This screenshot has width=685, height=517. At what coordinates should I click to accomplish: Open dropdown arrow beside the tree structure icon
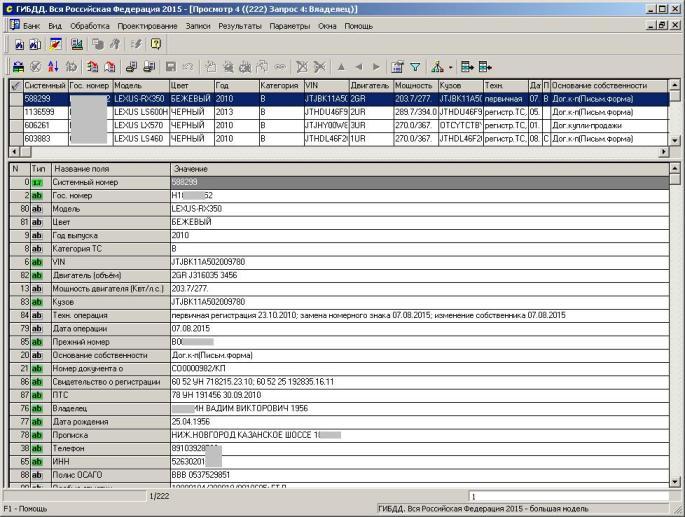point(450,67)
